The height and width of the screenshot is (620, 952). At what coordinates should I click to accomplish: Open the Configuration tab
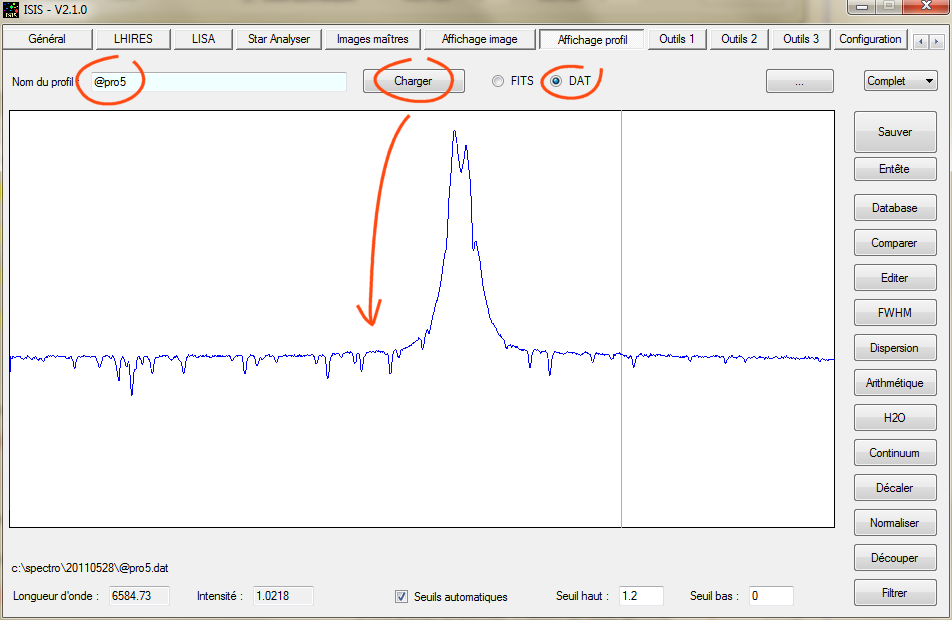pos(869,39)
